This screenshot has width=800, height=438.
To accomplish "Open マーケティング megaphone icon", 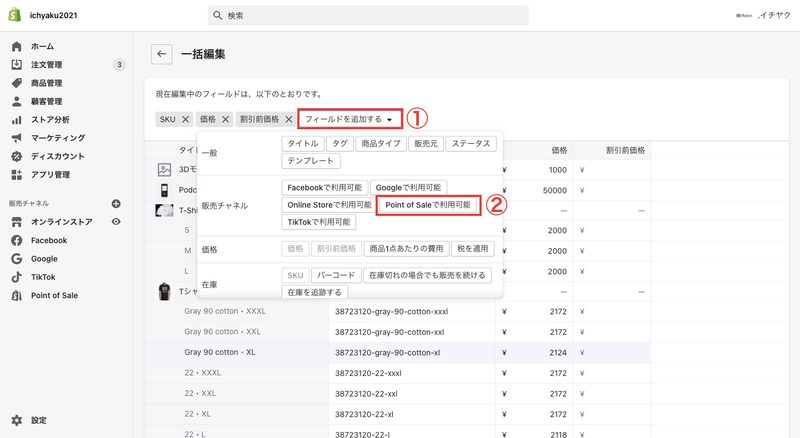I will pos(17,138).
